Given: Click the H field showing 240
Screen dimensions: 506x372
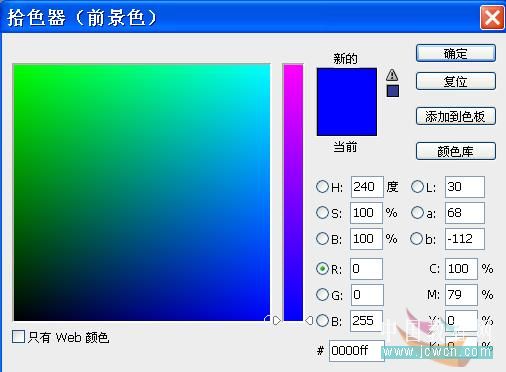Looking at the screenshot, I should [367, 187].
